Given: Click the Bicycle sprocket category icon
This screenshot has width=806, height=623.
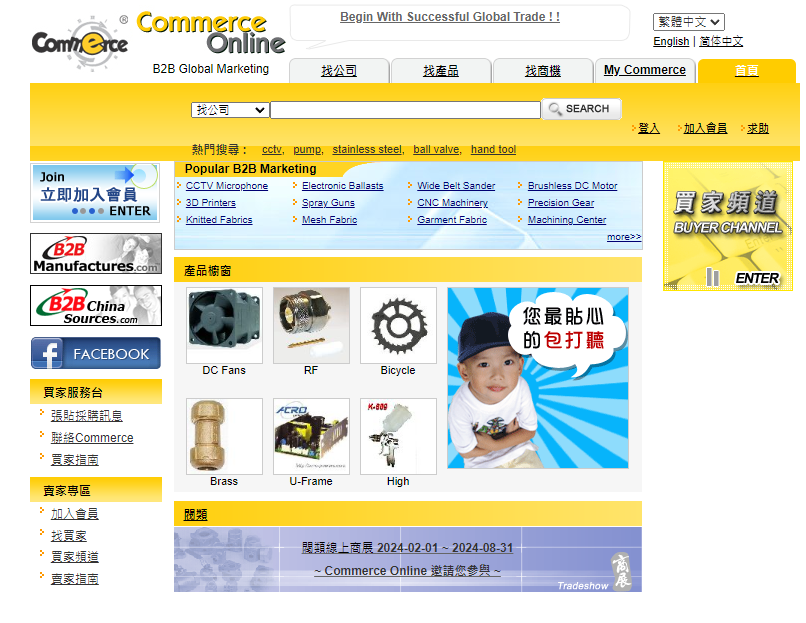Looking at the screenshot, I should [x=397, y=325].
